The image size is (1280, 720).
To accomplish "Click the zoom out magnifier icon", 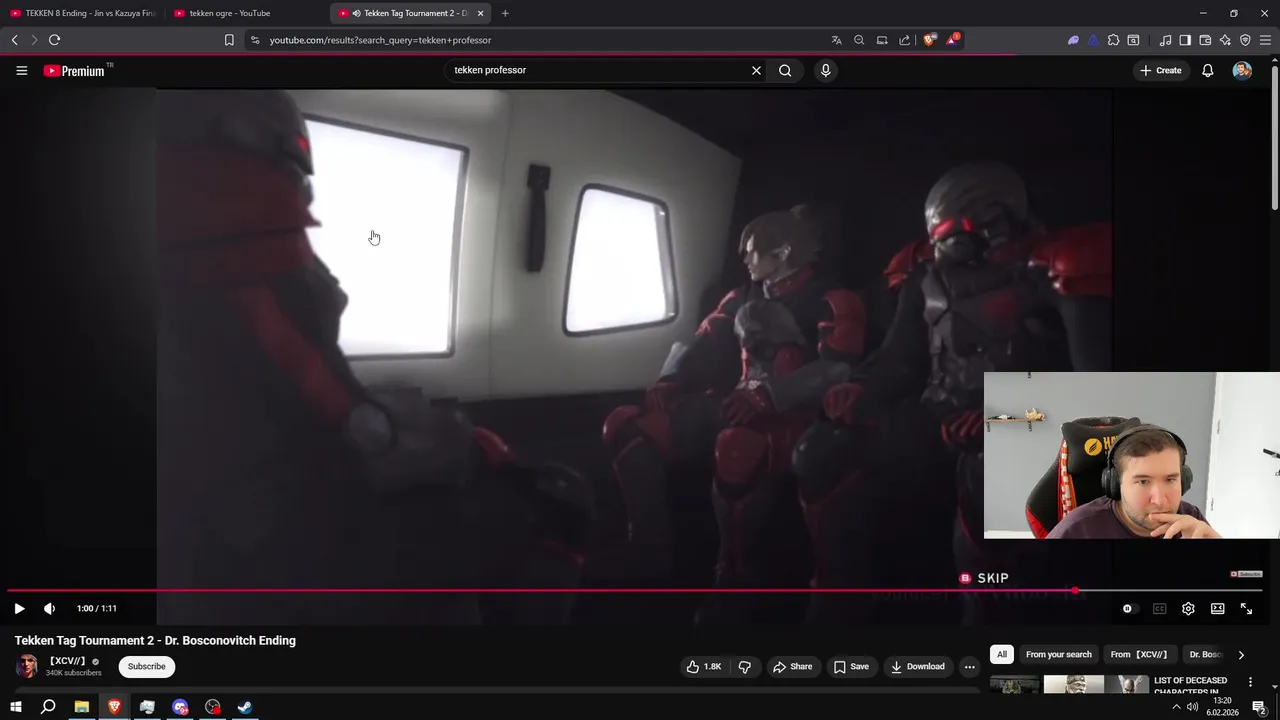I will tap(859, 40).
